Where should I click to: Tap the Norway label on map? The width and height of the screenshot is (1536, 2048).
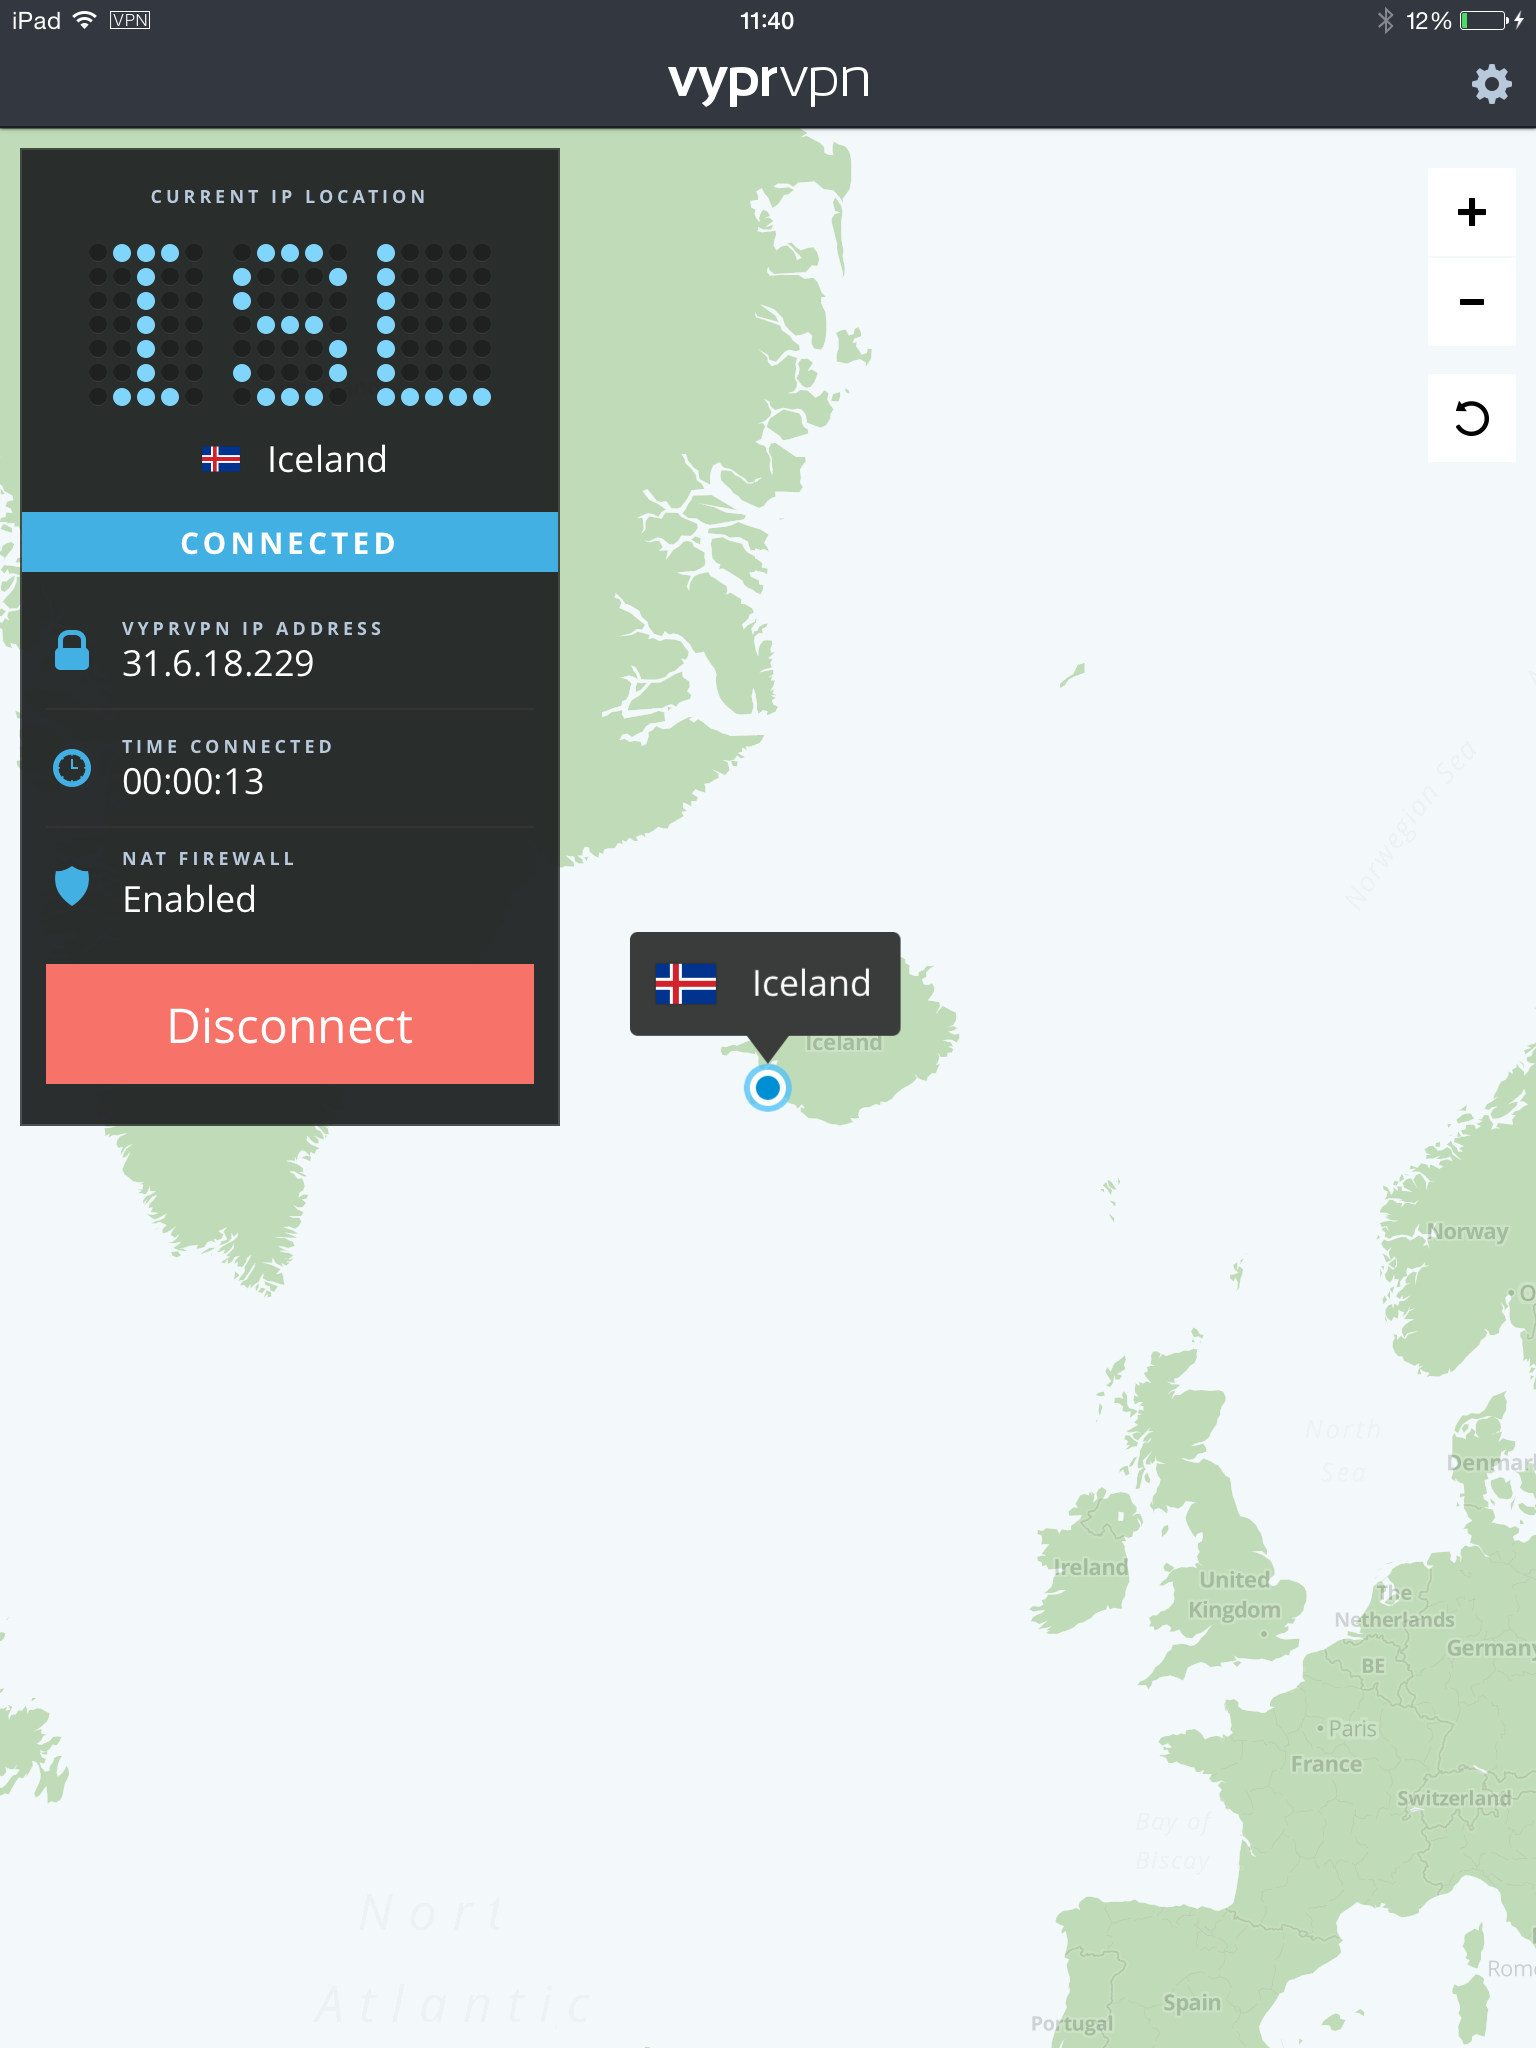tap(1467, 1232)
